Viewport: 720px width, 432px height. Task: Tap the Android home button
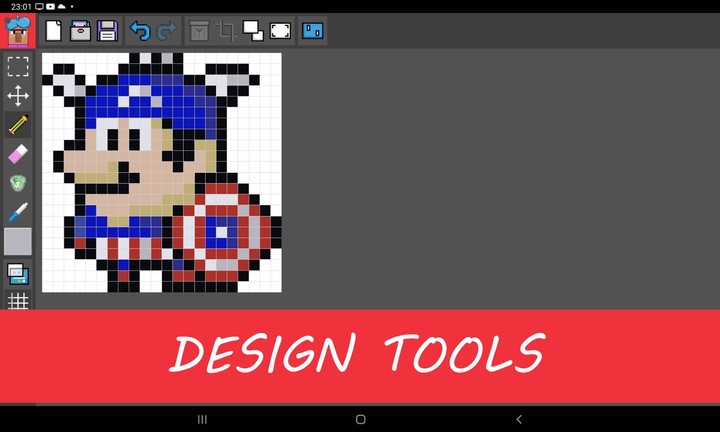360,419
